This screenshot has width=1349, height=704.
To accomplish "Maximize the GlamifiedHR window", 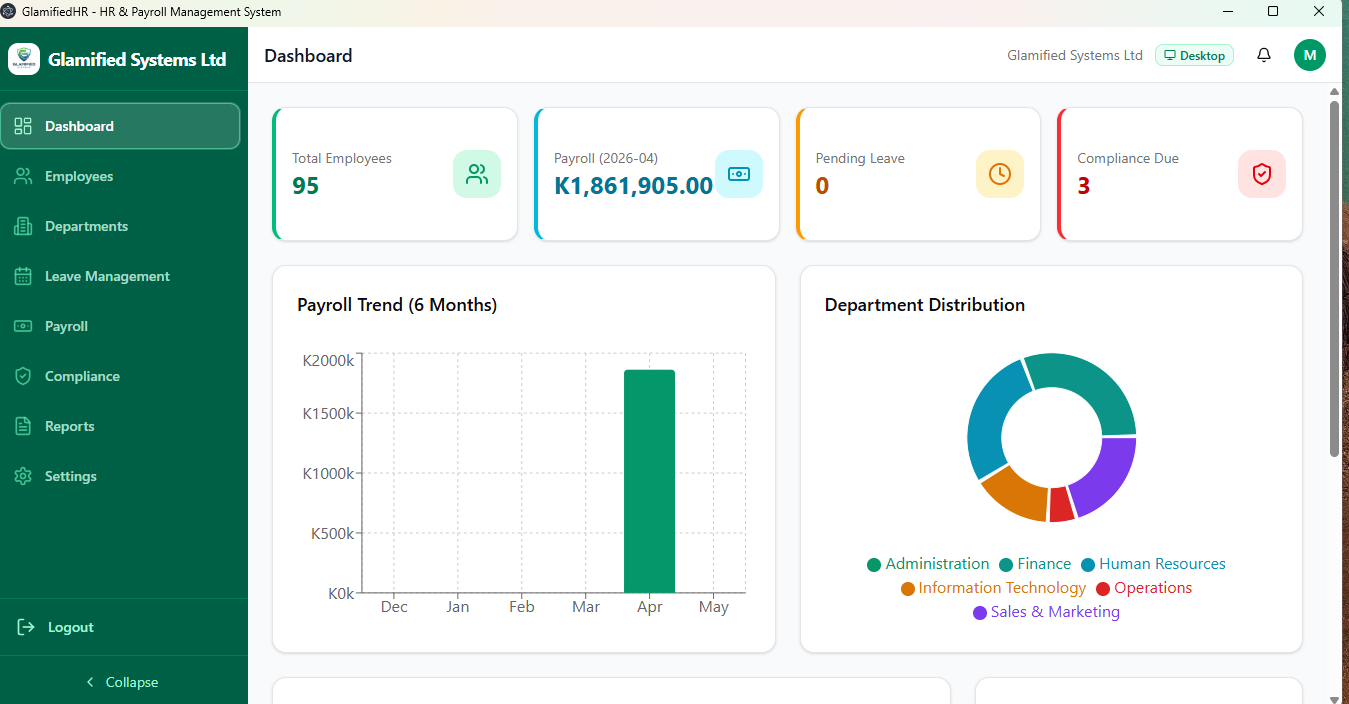I will click(x=1273, y=12).
